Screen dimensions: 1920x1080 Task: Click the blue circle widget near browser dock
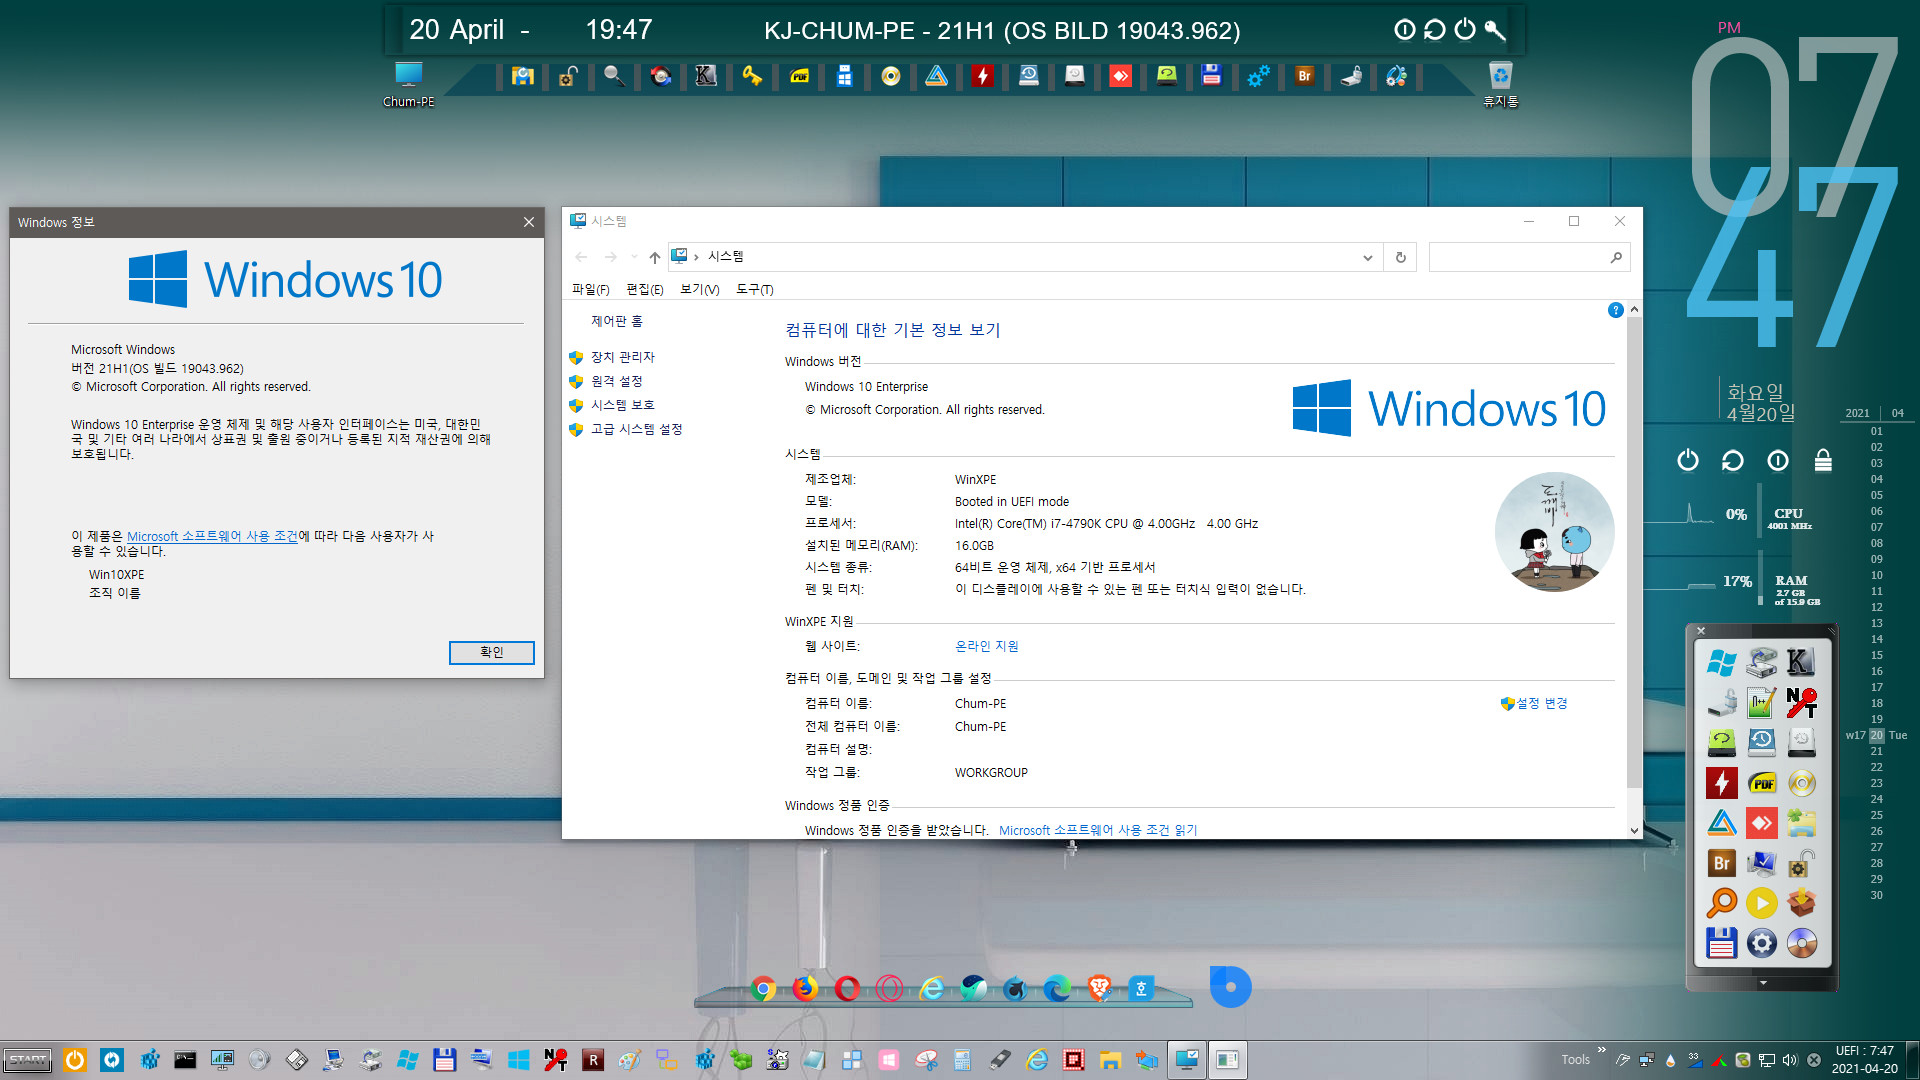(x=1230, y=987)
